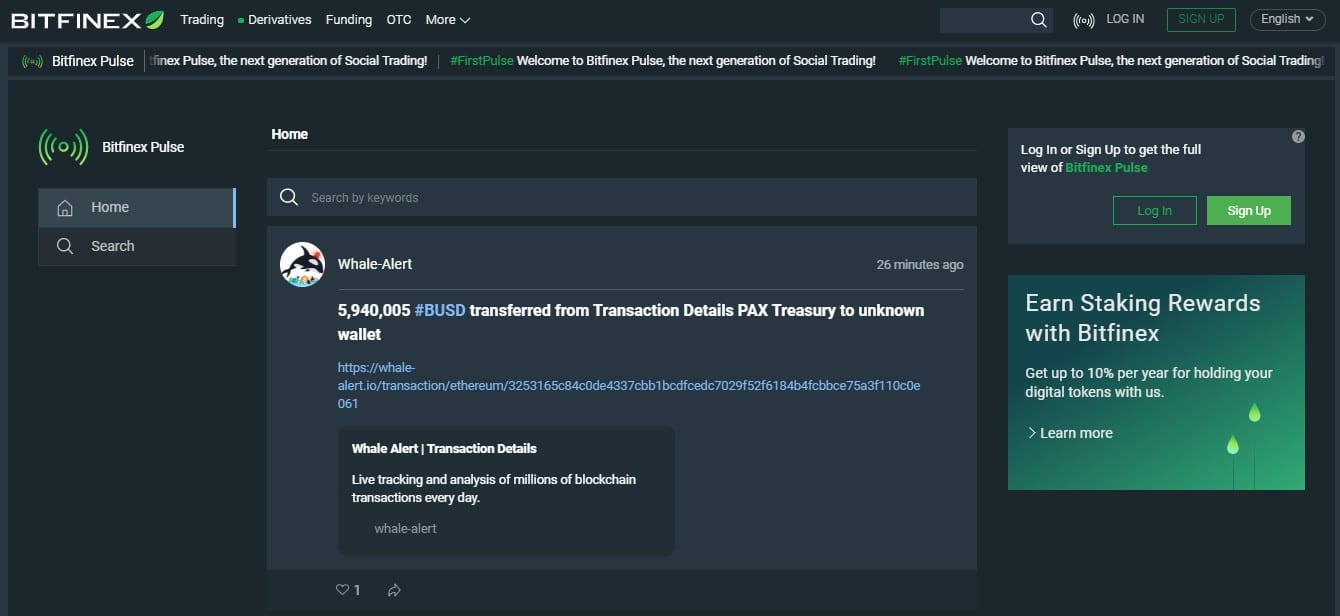Open the OTC menu item

[399, 19]
